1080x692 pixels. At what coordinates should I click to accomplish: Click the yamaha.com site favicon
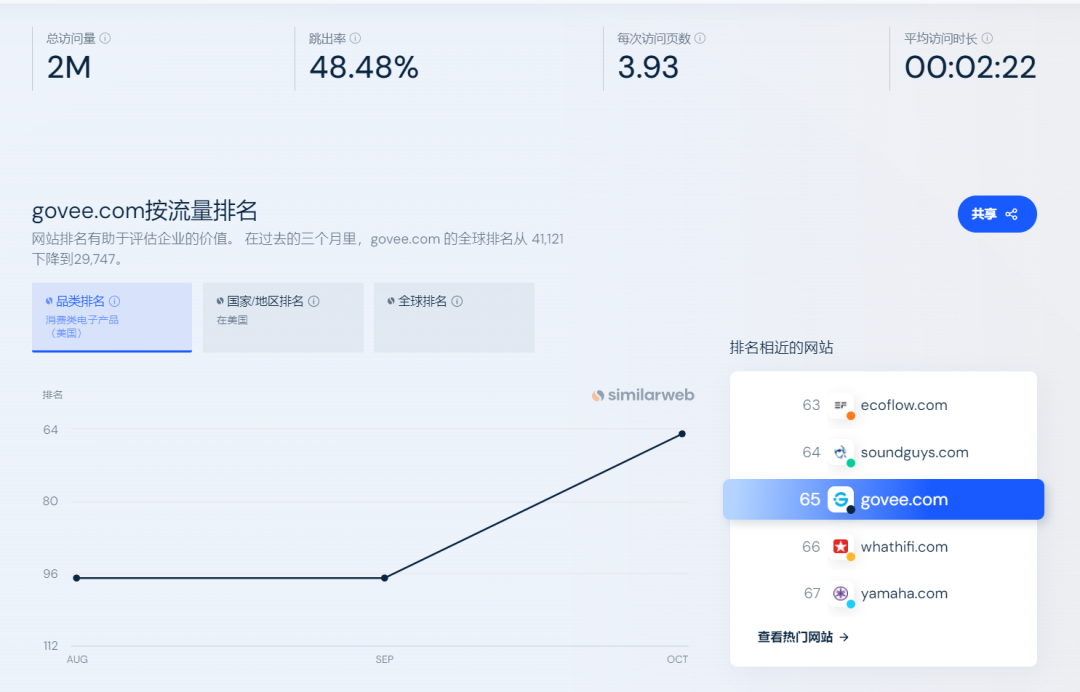841,592
